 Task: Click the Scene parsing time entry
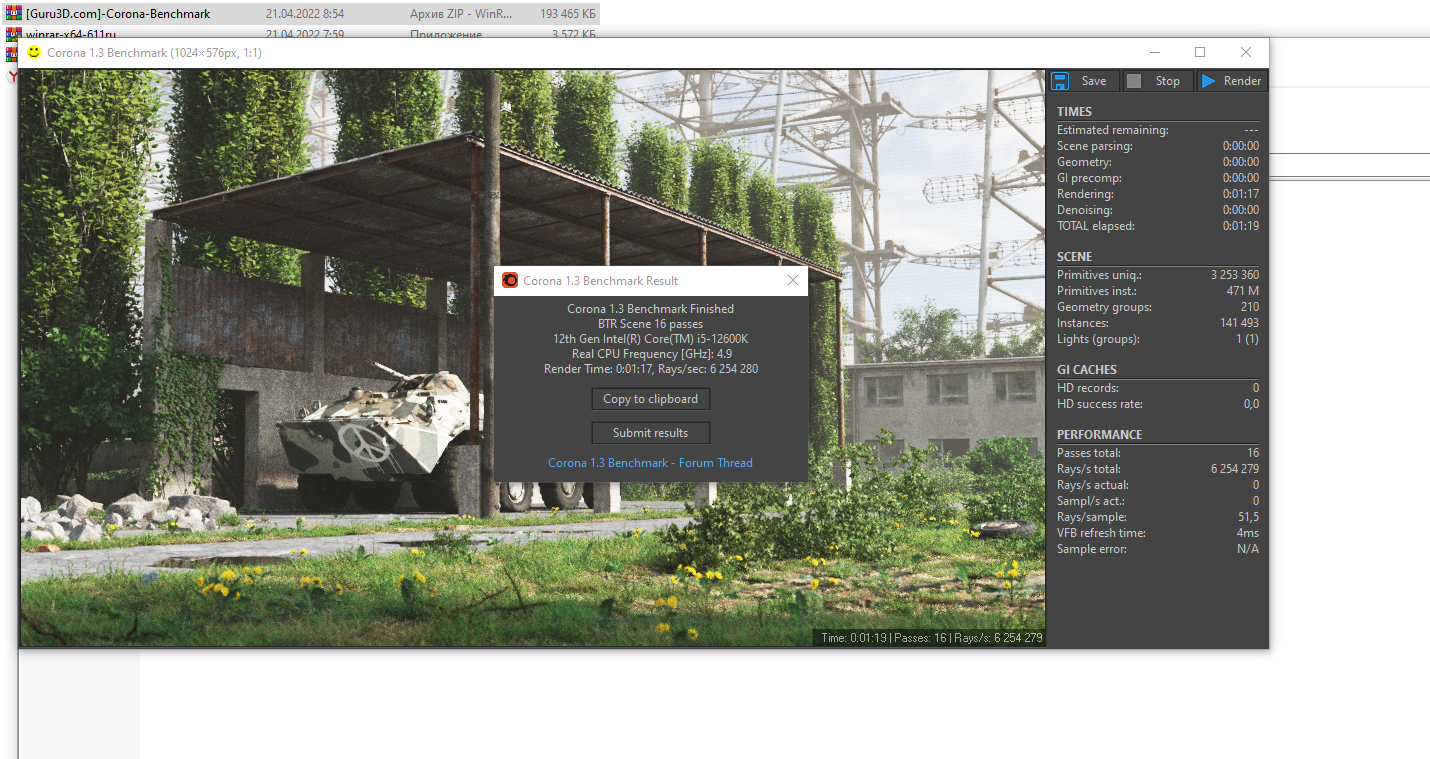tap(1158, 146)
